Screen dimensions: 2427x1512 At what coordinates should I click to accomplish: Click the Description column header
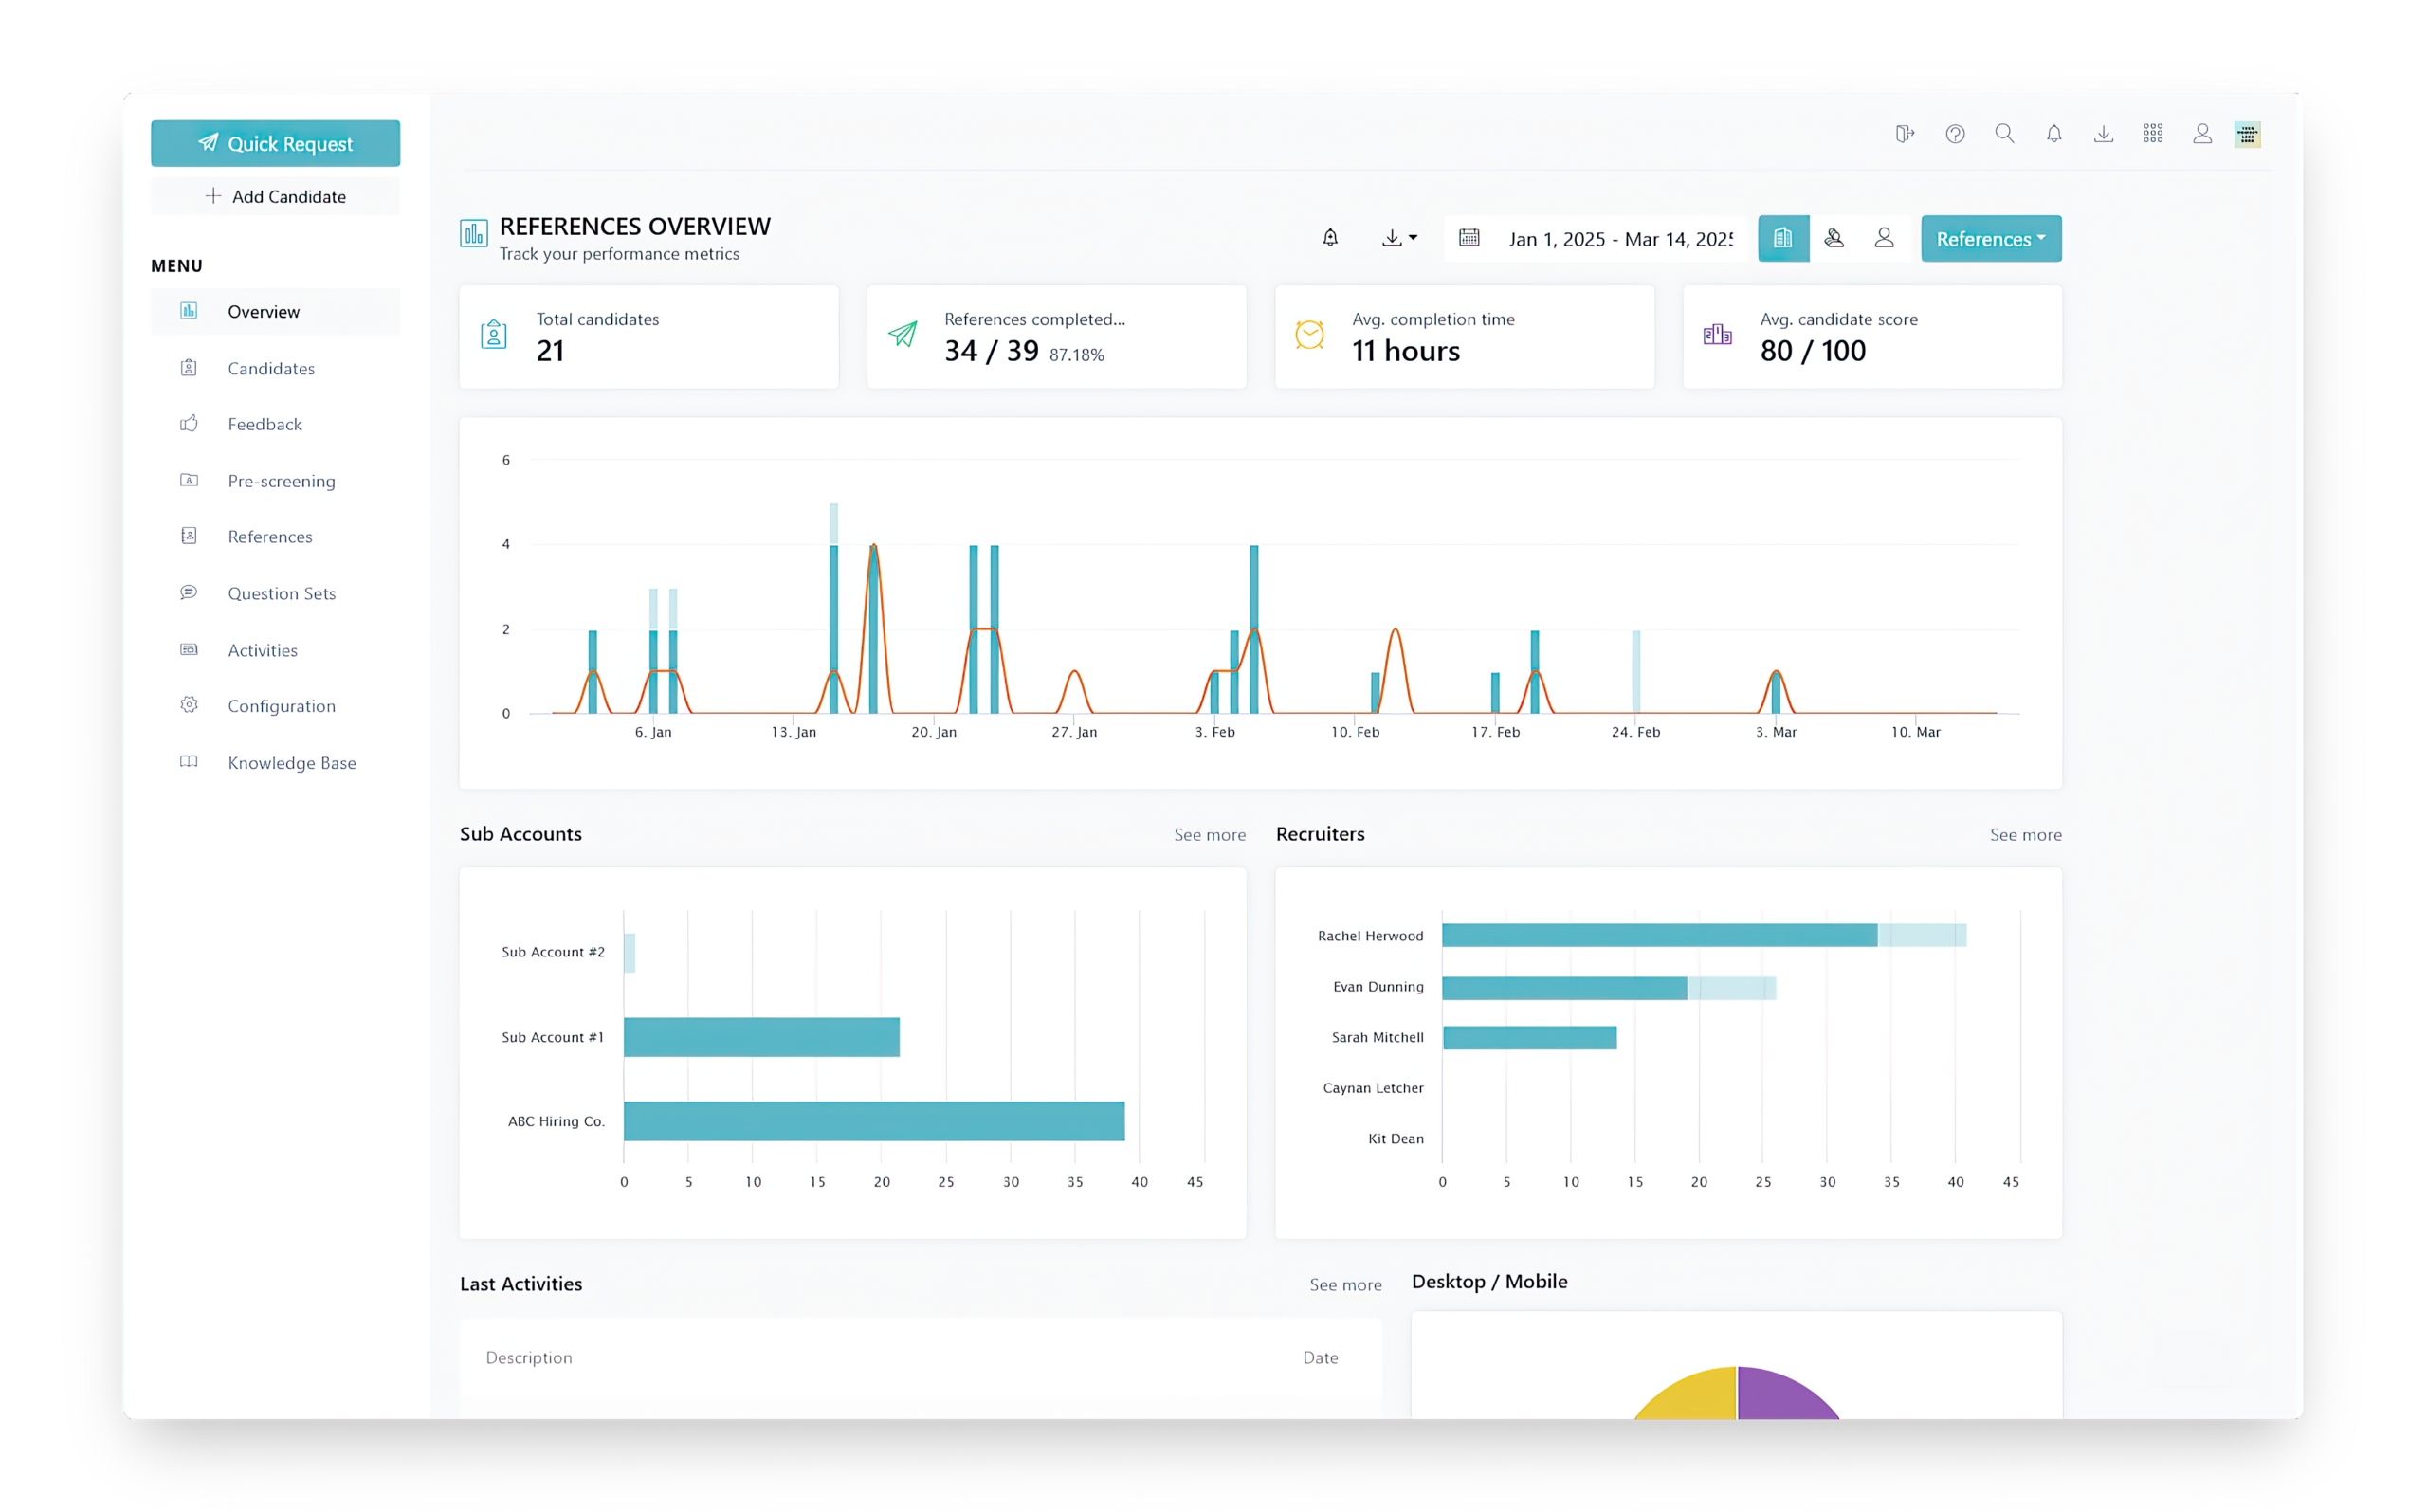point(529,1358)
